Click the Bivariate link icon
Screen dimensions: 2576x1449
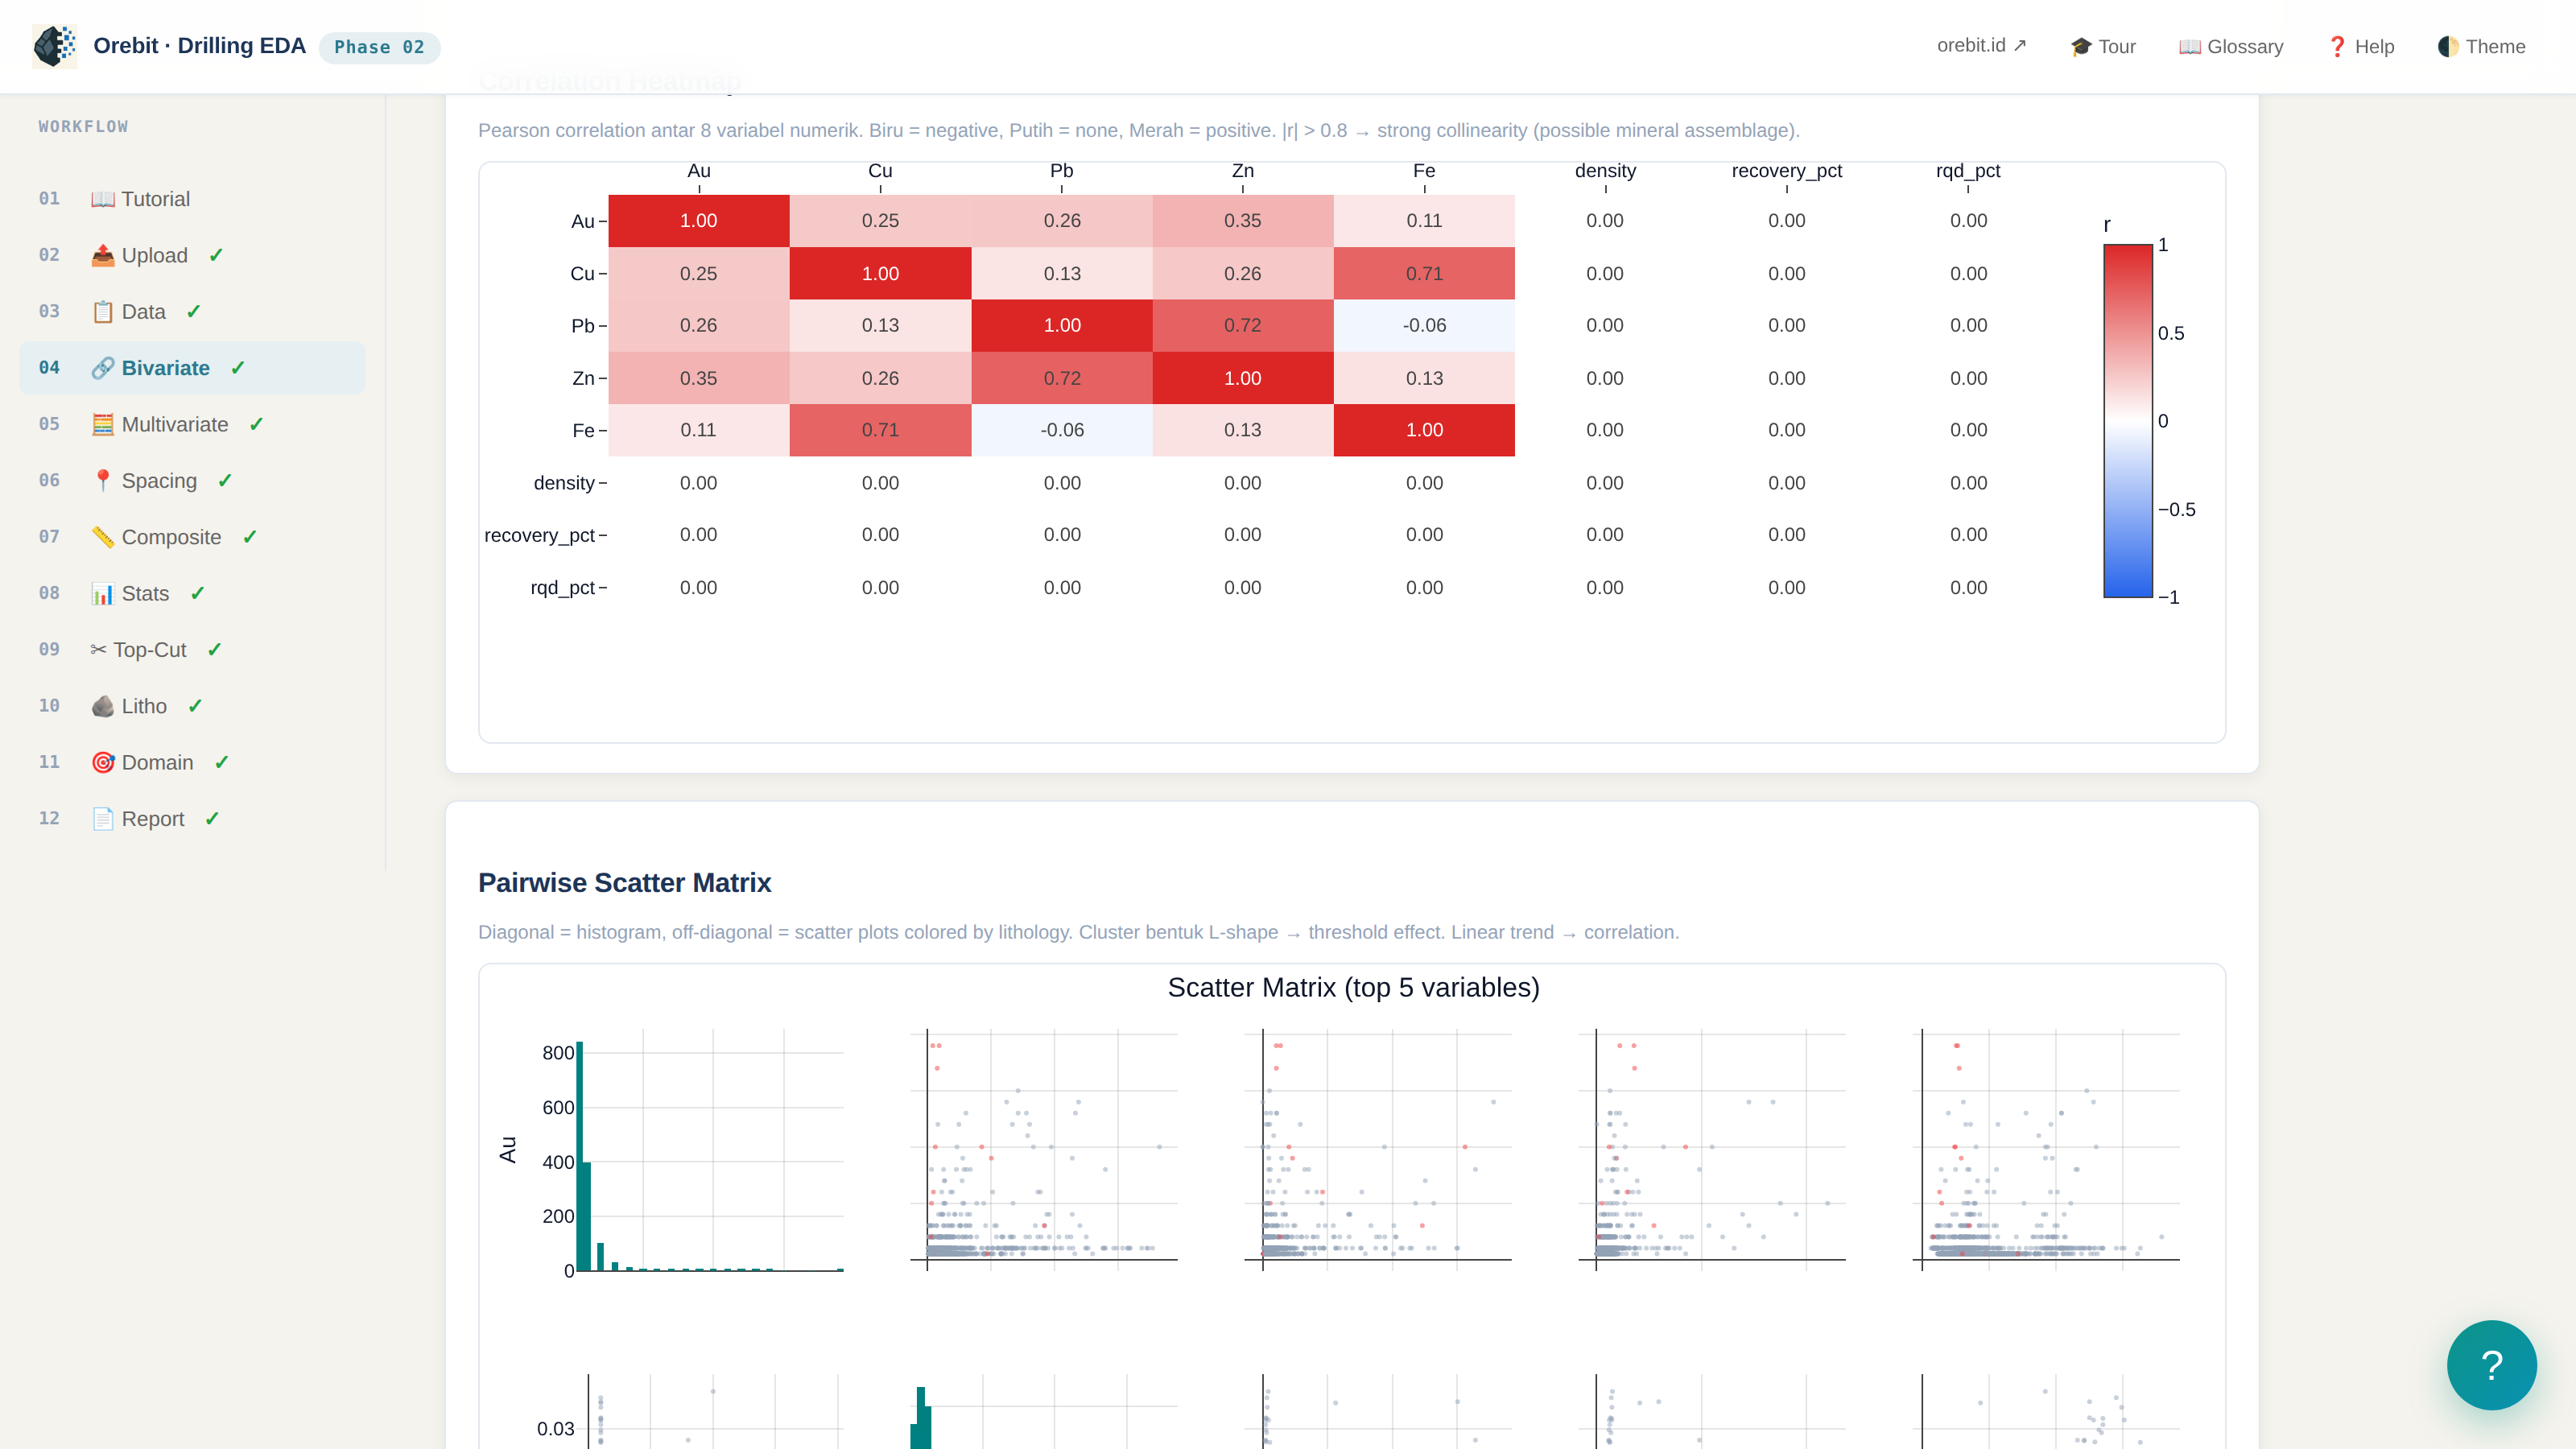pos(102,368)
